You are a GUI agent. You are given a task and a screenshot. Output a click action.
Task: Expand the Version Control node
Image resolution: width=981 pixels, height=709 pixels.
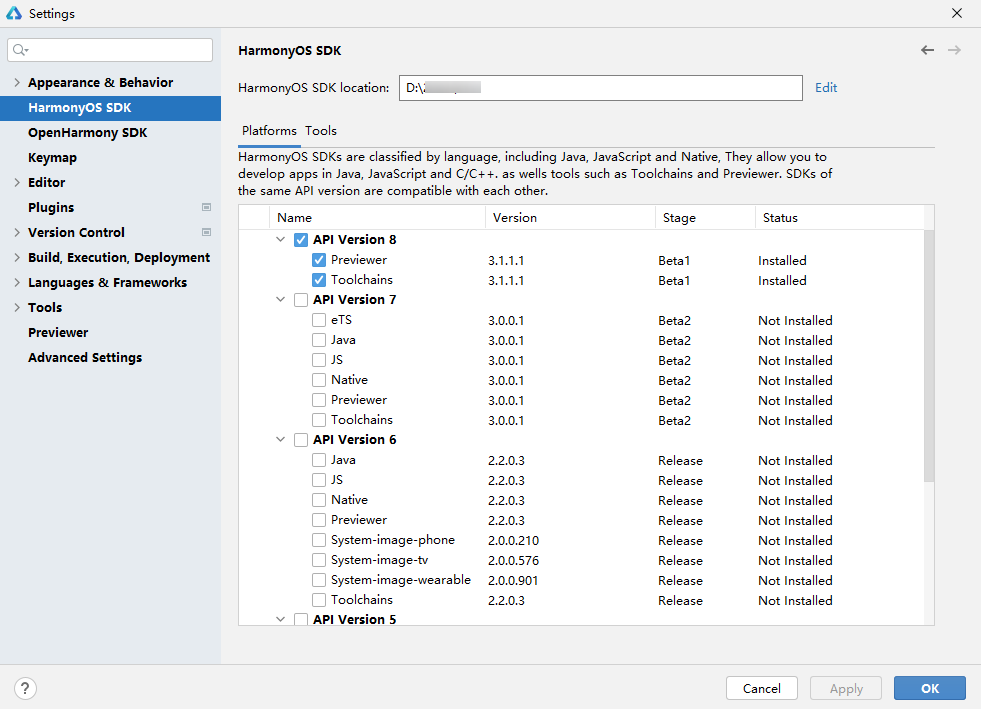(x=17, y=233)
